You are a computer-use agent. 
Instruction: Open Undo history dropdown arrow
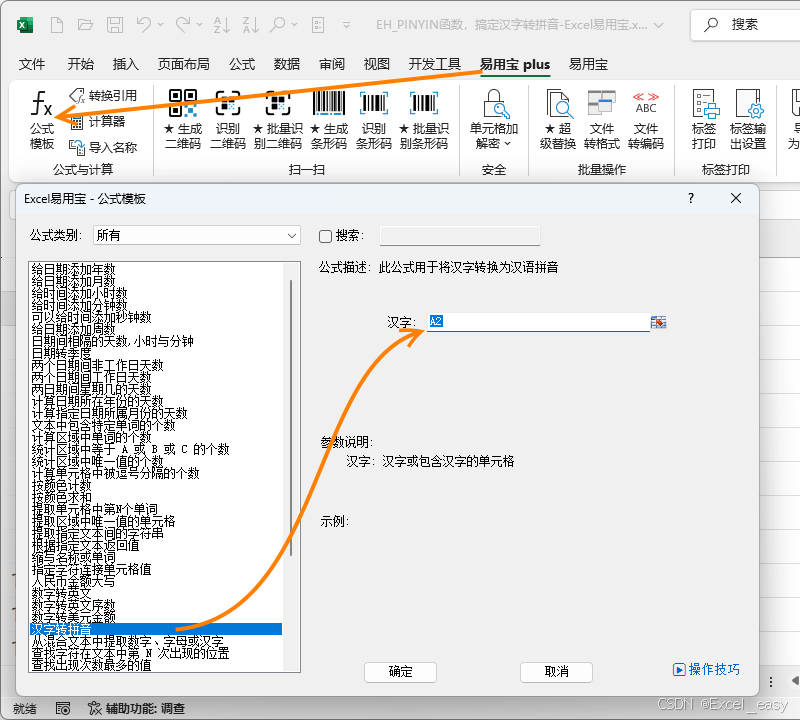point(160,24)
